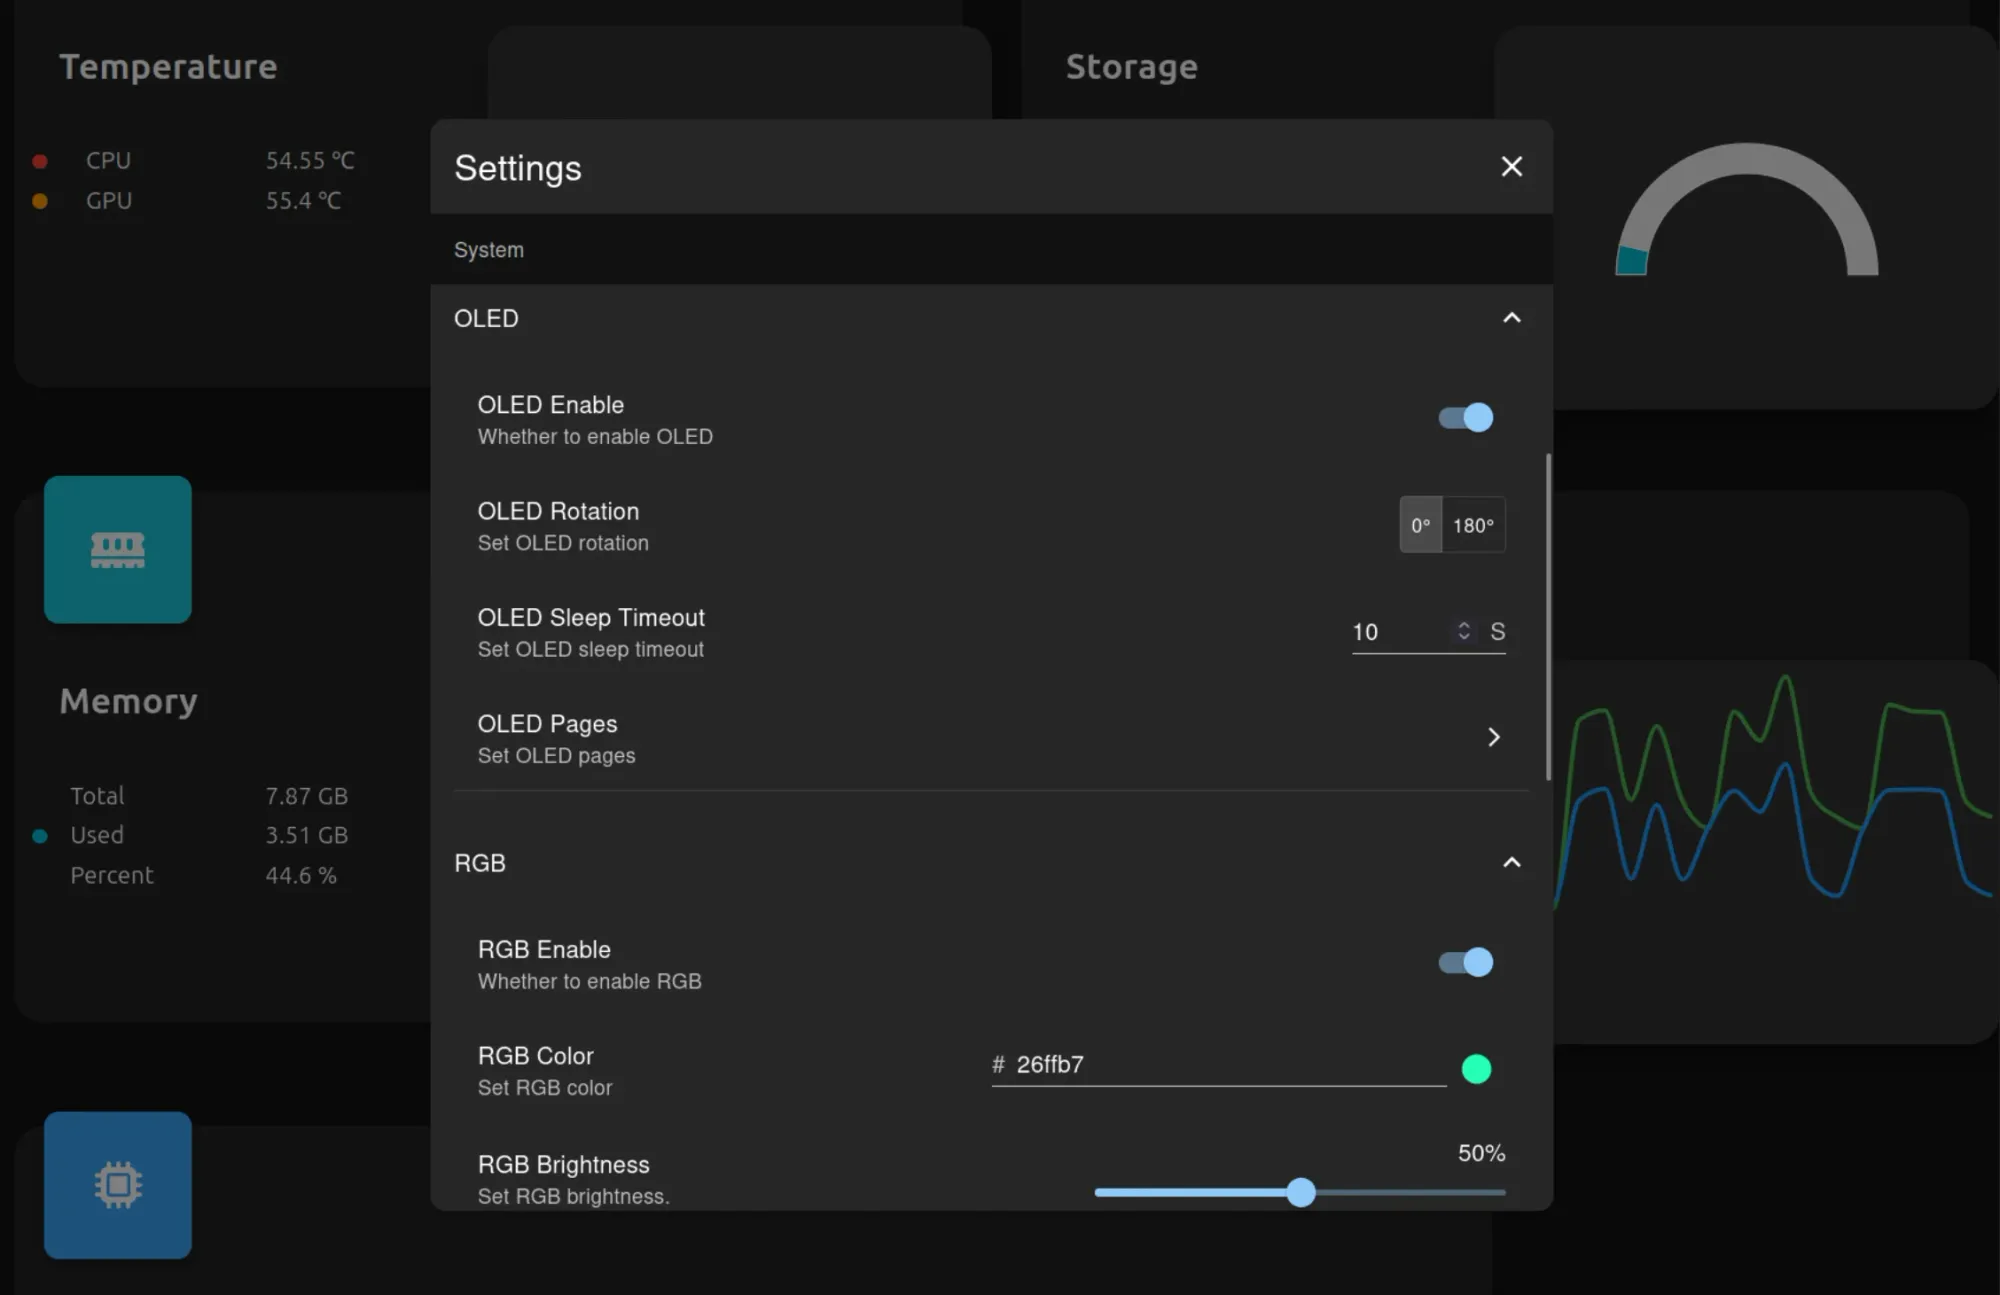Click the System section header

489,250
